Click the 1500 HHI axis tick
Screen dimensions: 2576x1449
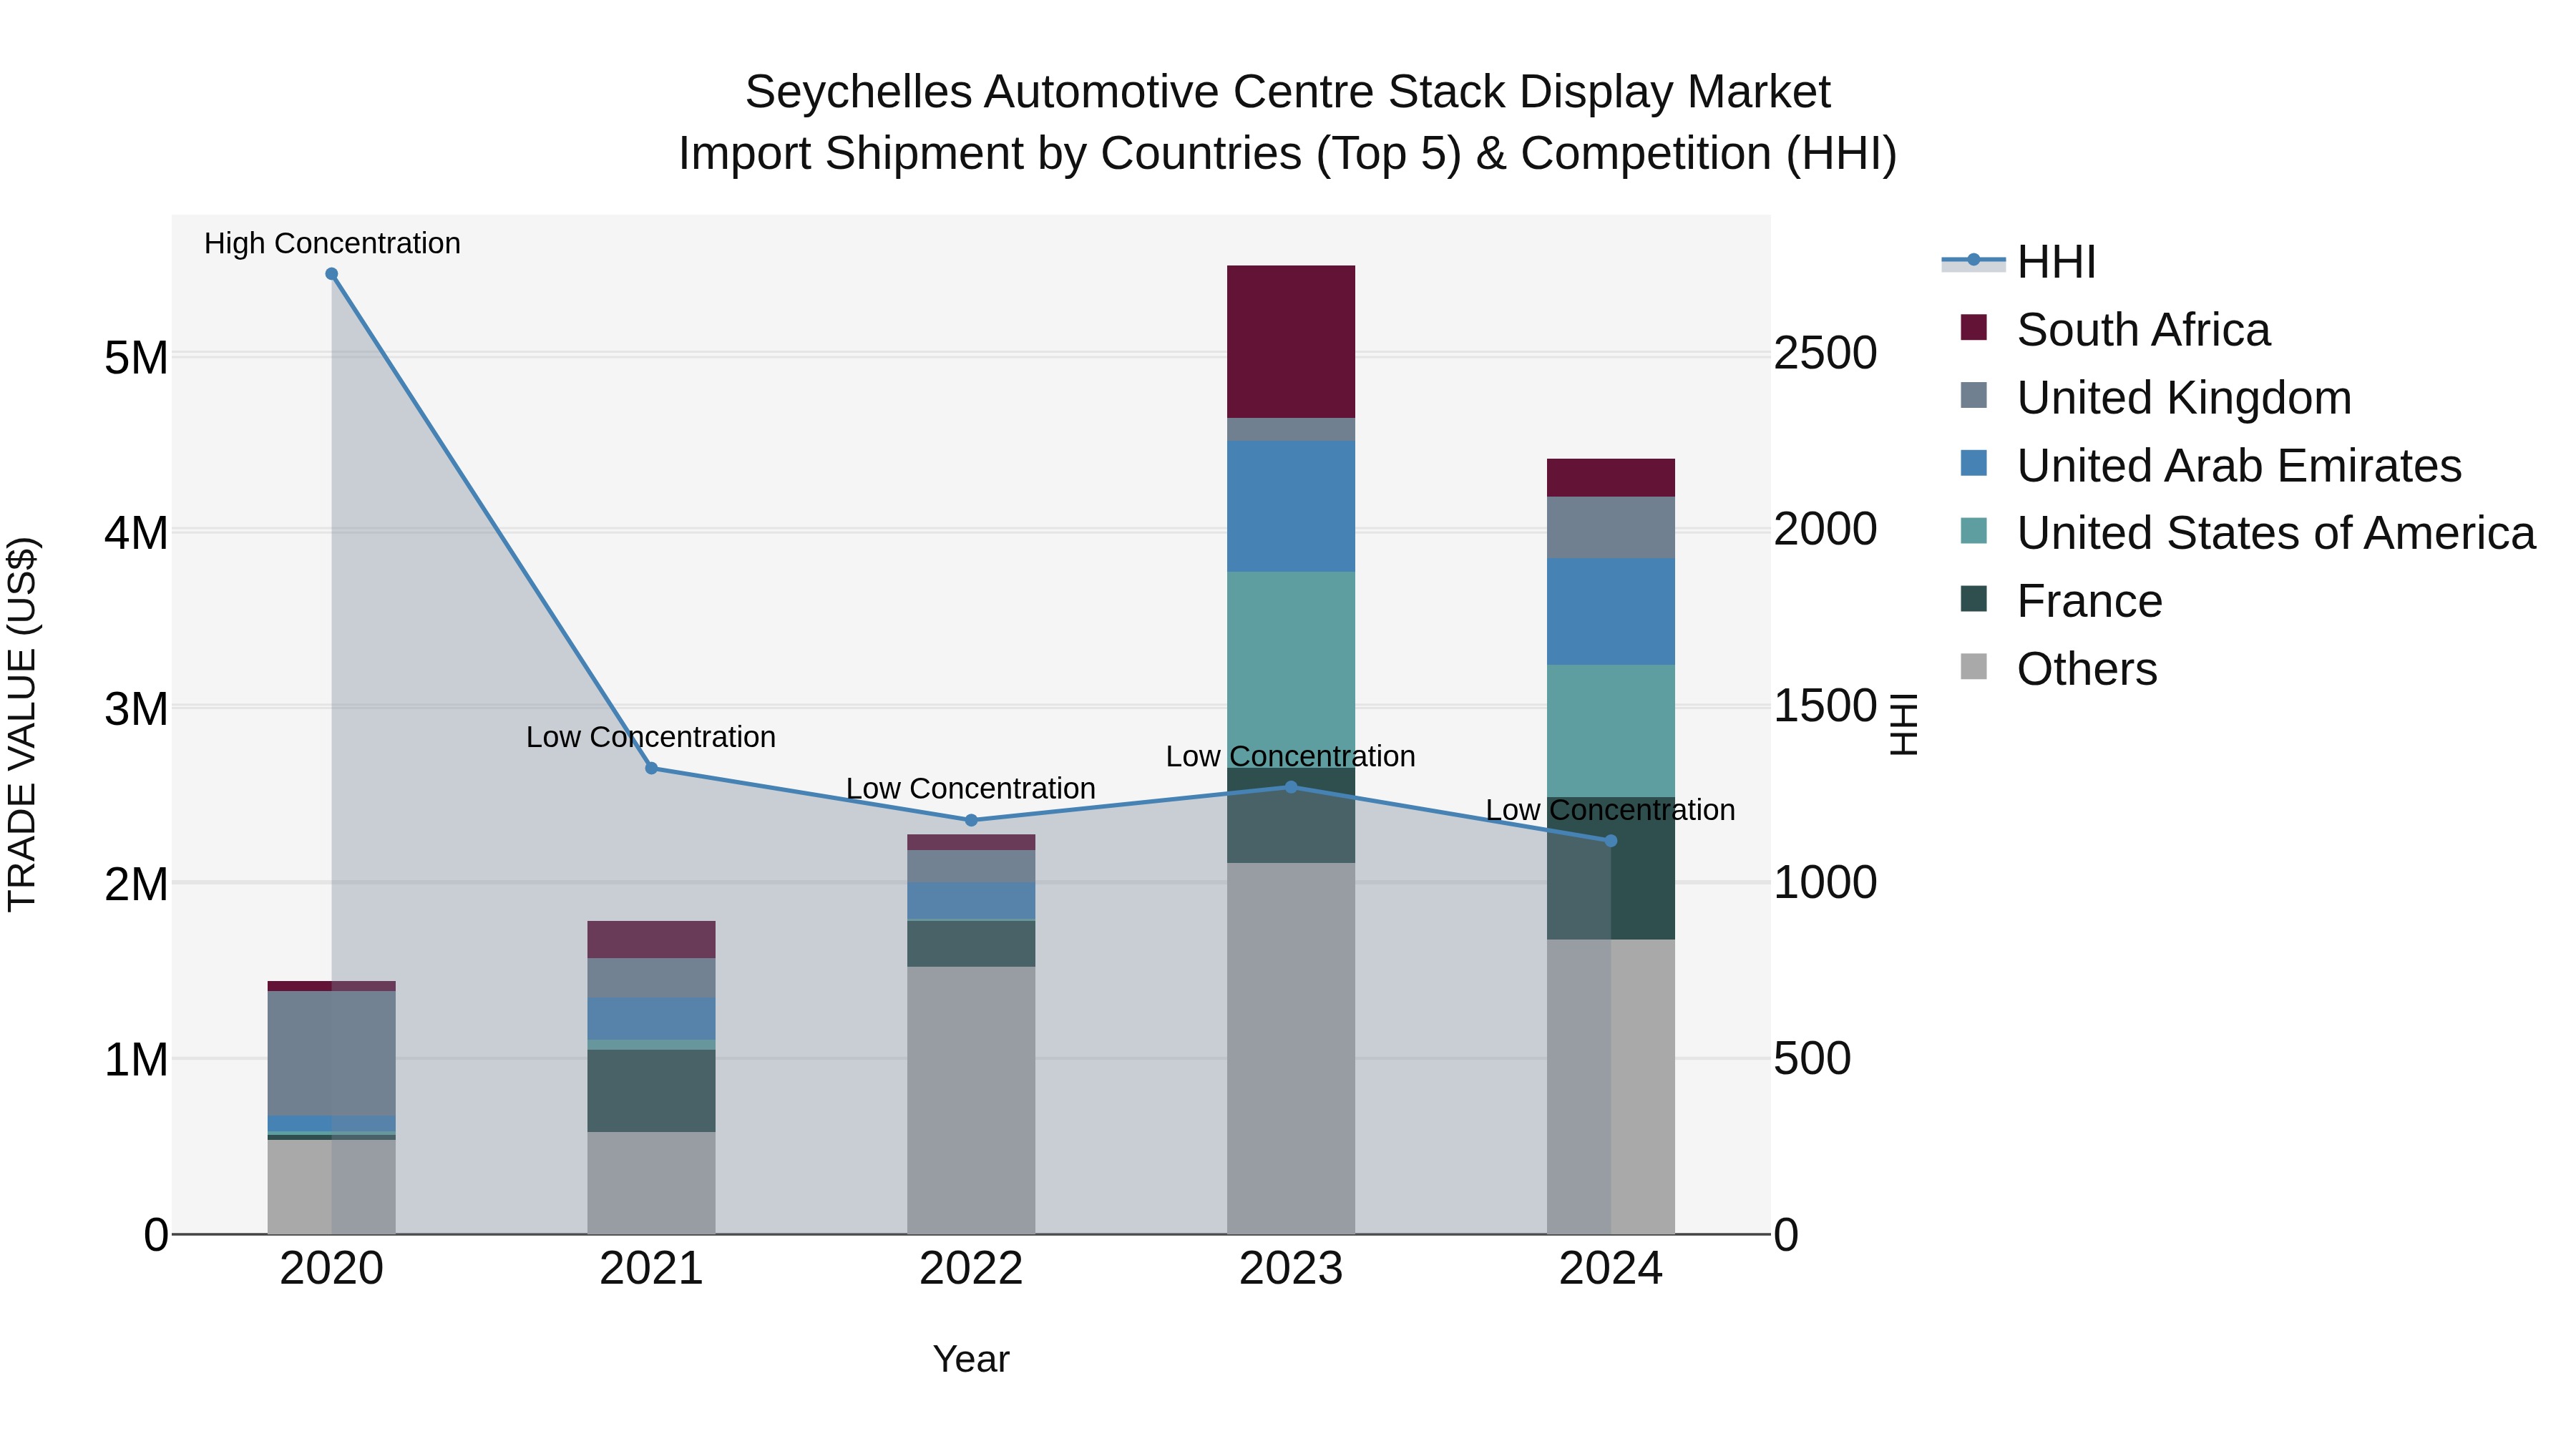pos(1826,706)
